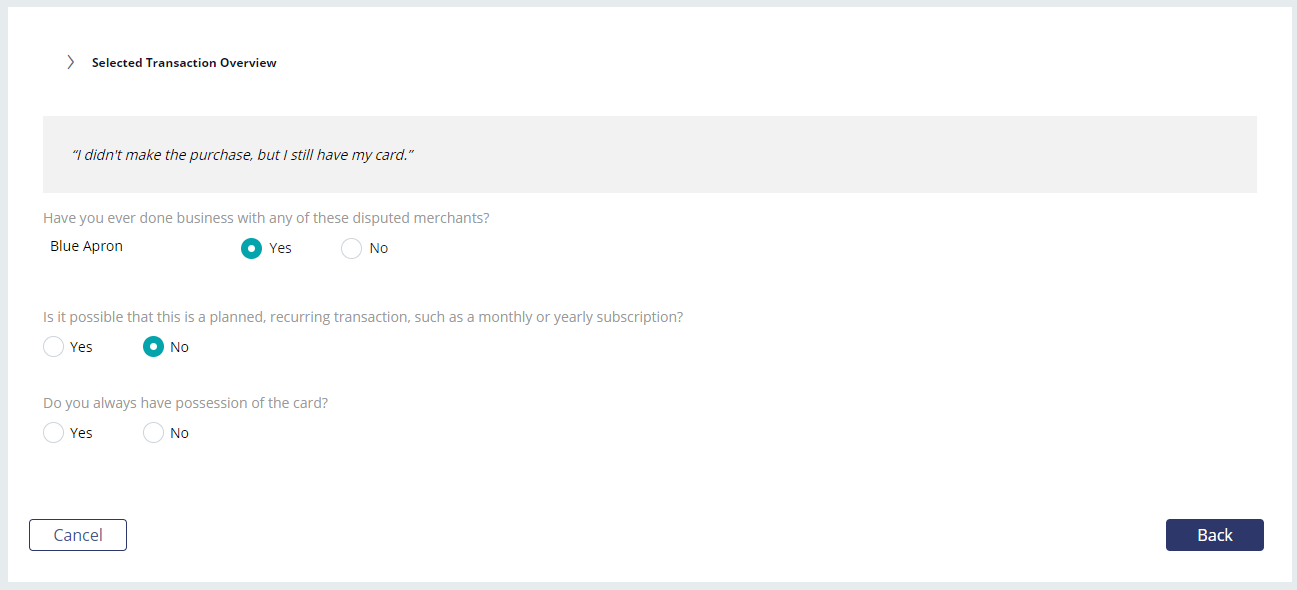The width and height of the screenshot is (1297, 590).
Task: Click 'No' label text under card possession question
Action: [179, 433]
